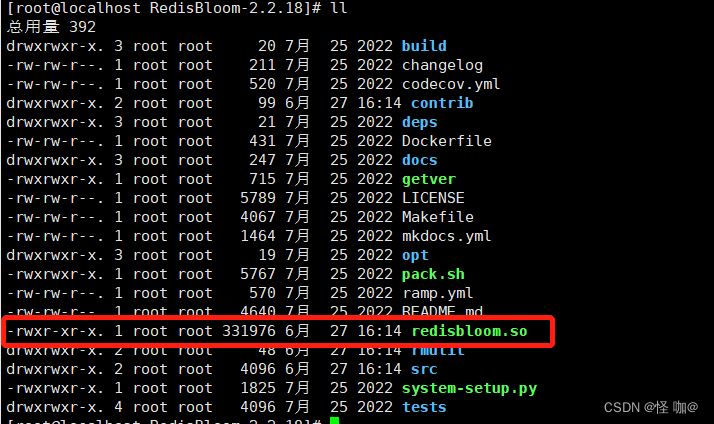
Task: Select the LICENSE file name
Action: (x=433, y=198)
